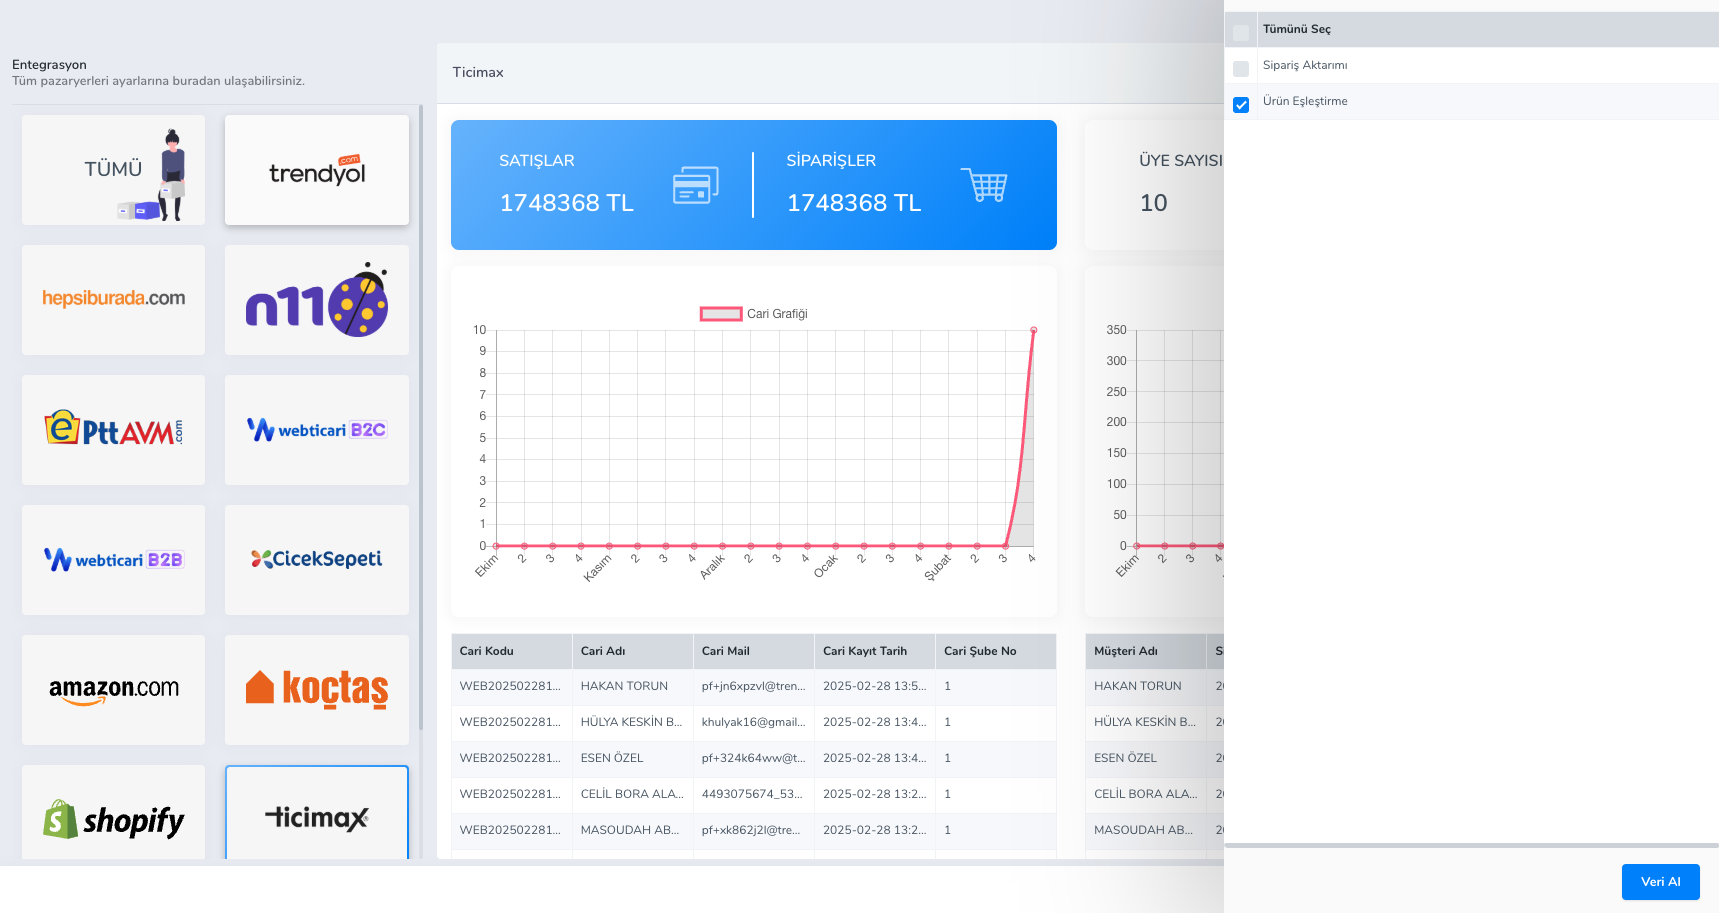Open the Ticimax integration tile
Viewport: 1719px width, 913px height.
point(316,817)
